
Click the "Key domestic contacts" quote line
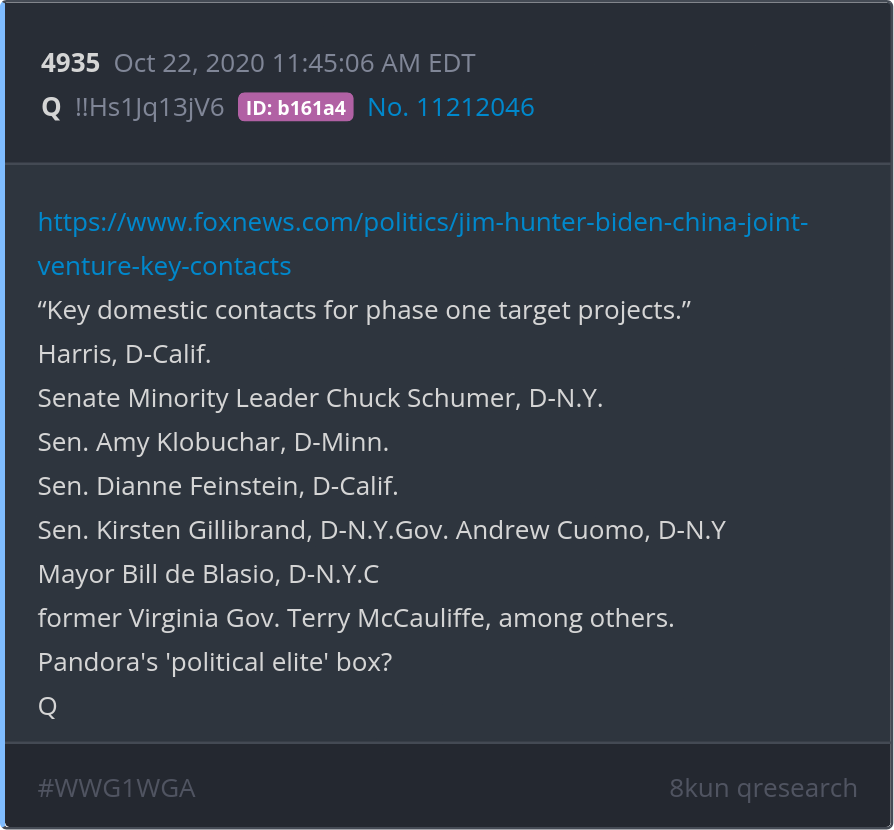click(365, 310)
